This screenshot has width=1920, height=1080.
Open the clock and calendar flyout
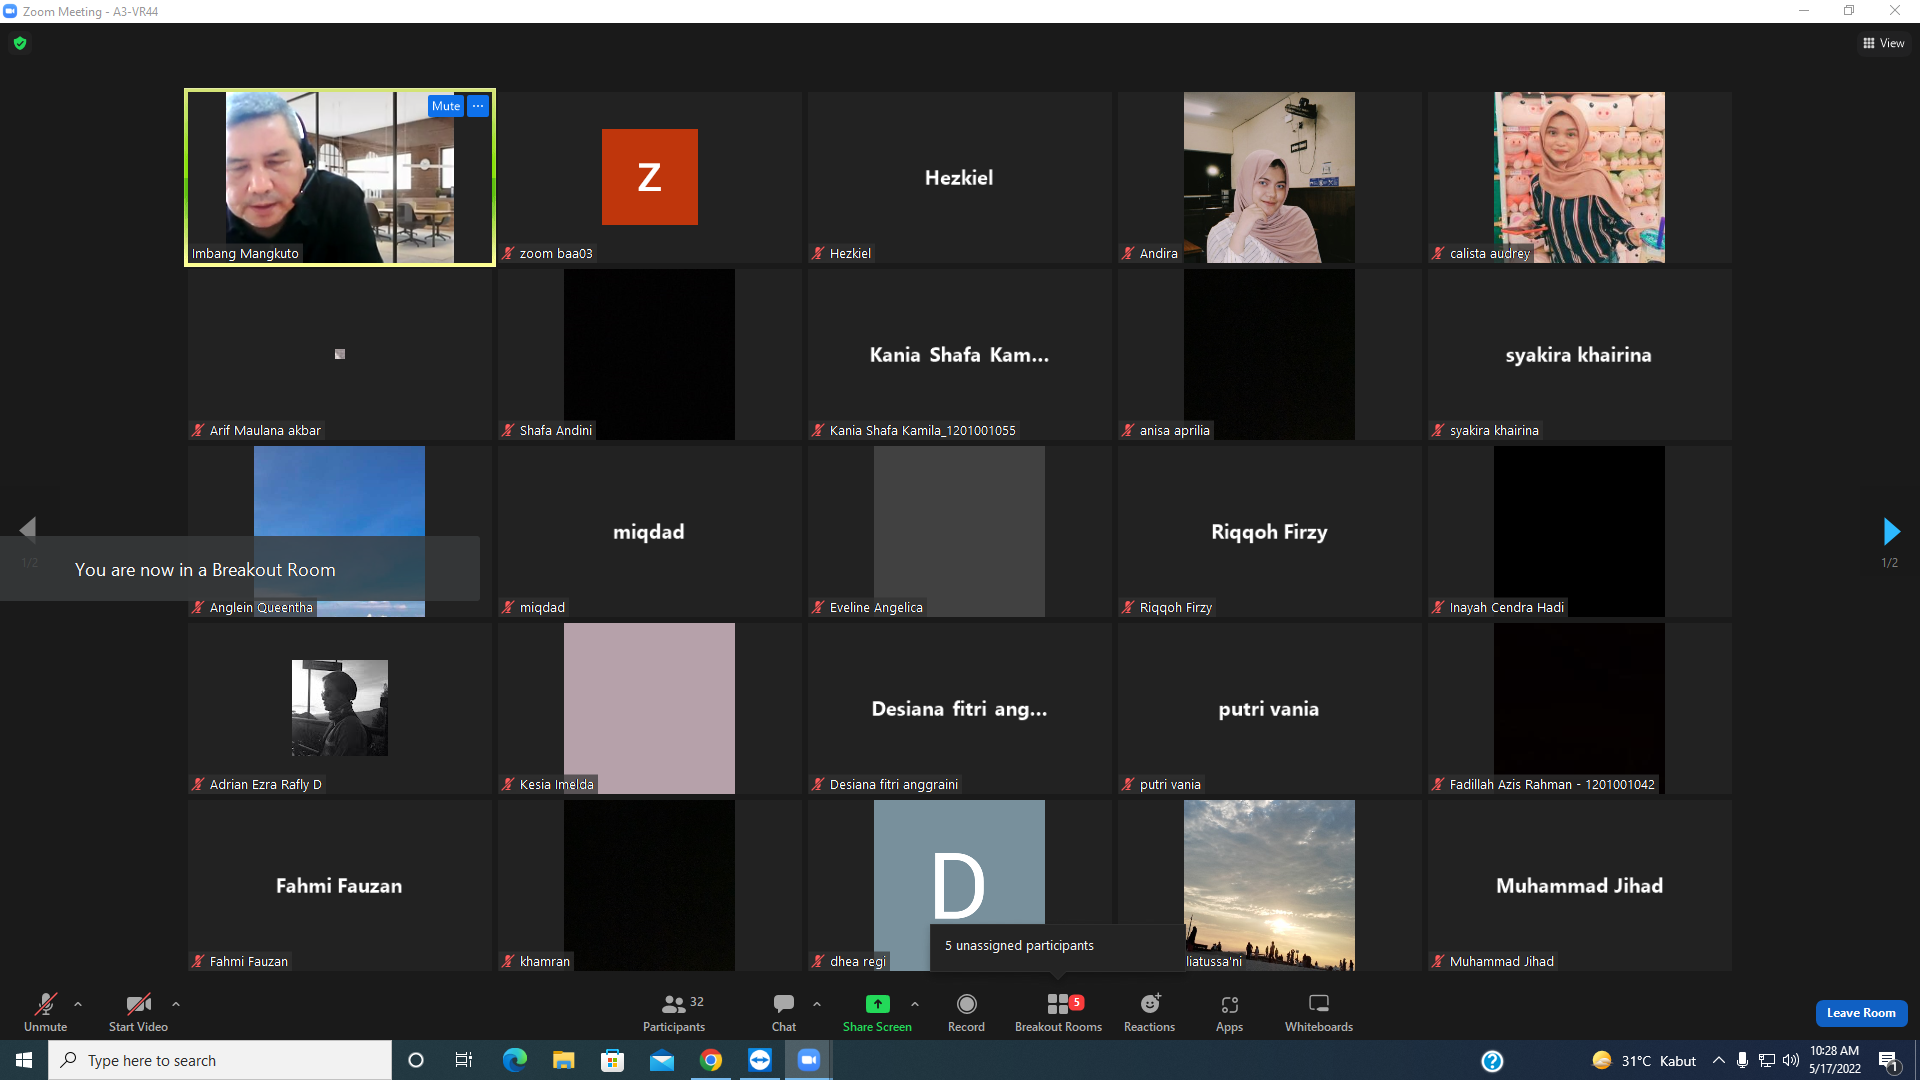pos(1834,1060)
